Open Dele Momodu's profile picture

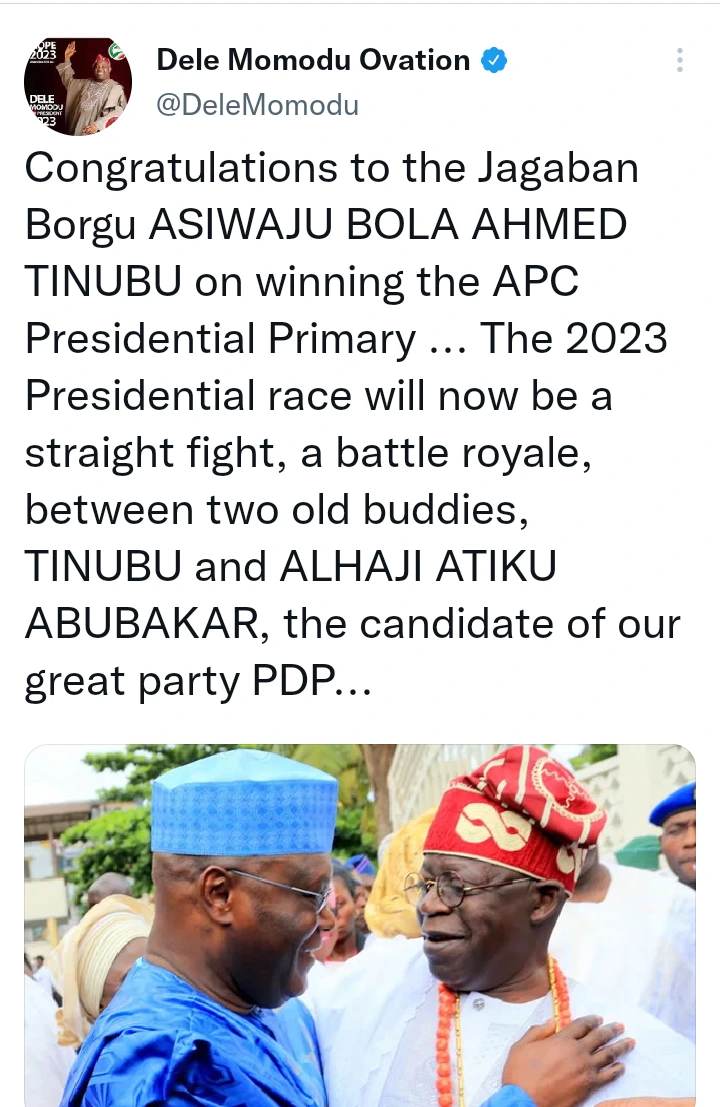click(78, 86)
